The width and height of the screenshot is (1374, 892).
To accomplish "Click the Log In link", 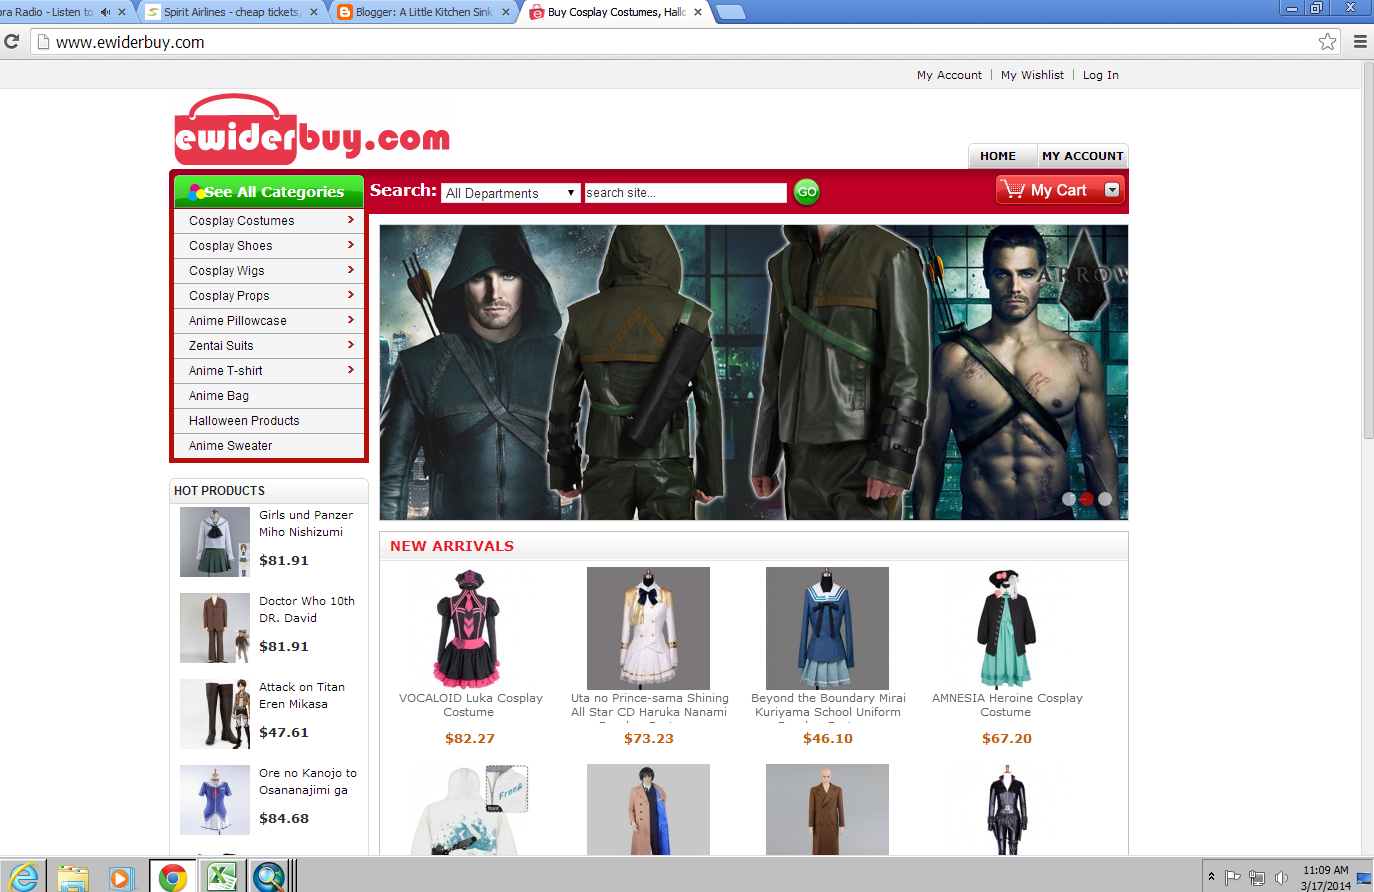I will 1101,75.
